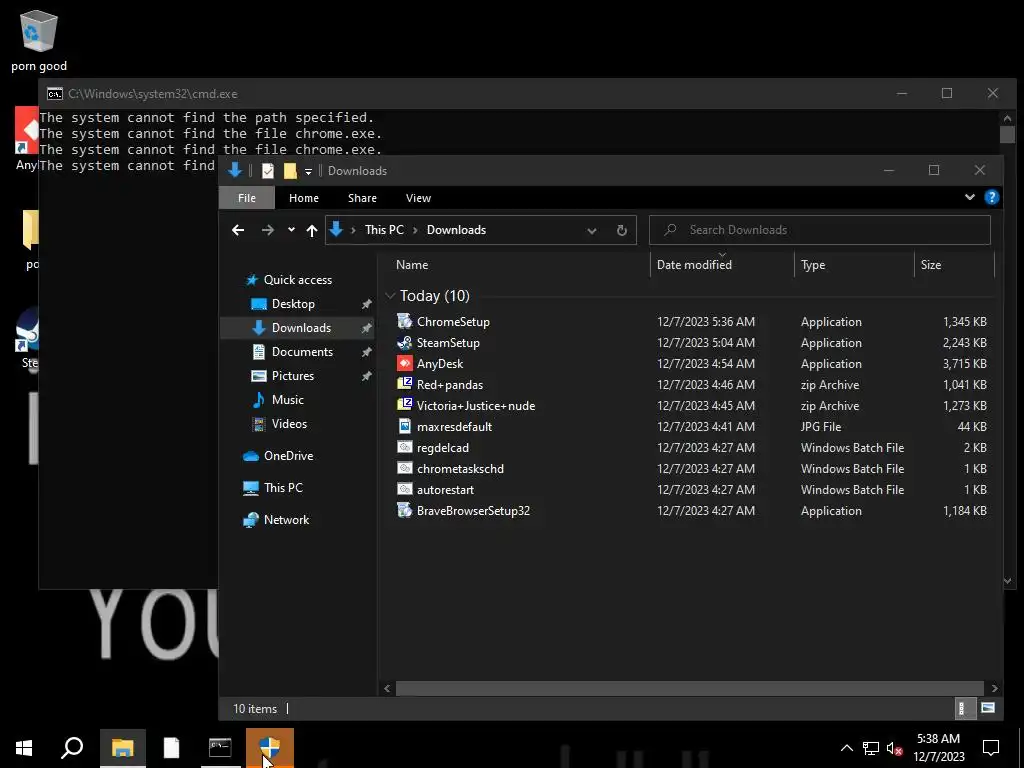Switch to the Home ribbon tab
Viewport: 1024px width, 768px height.
click(304, 198)
